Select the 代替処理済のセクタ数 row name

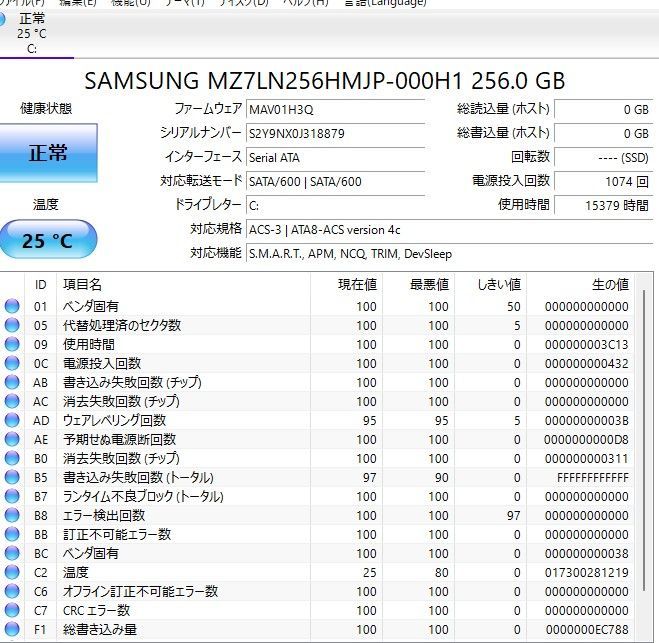[121, 325]
